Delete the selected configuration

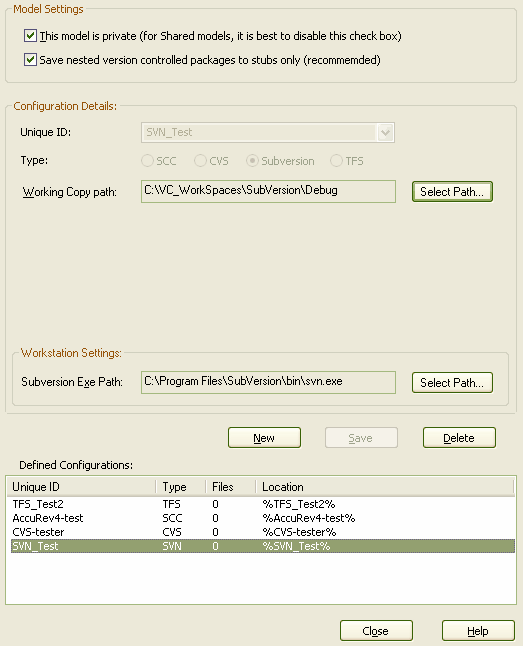[459, 438]
